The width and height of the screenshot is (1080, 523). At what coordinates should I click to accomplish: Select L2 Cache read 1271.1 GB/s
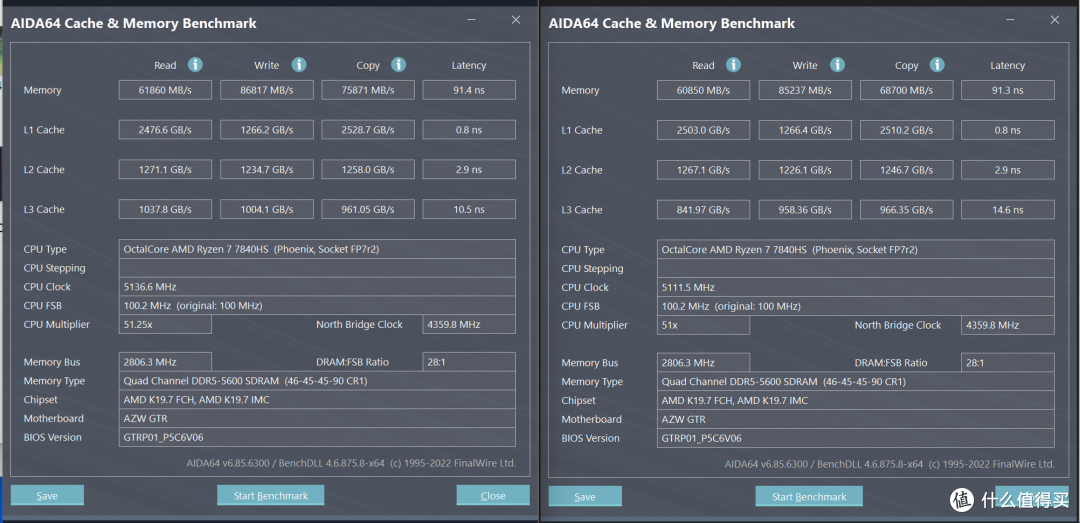pos(165,170)
